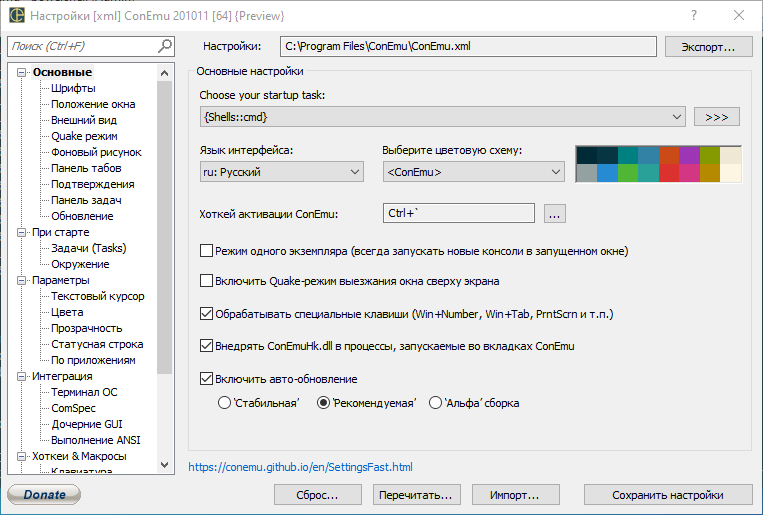
Task: Open the Прозрачность settings page
Action: coord(87,328)
